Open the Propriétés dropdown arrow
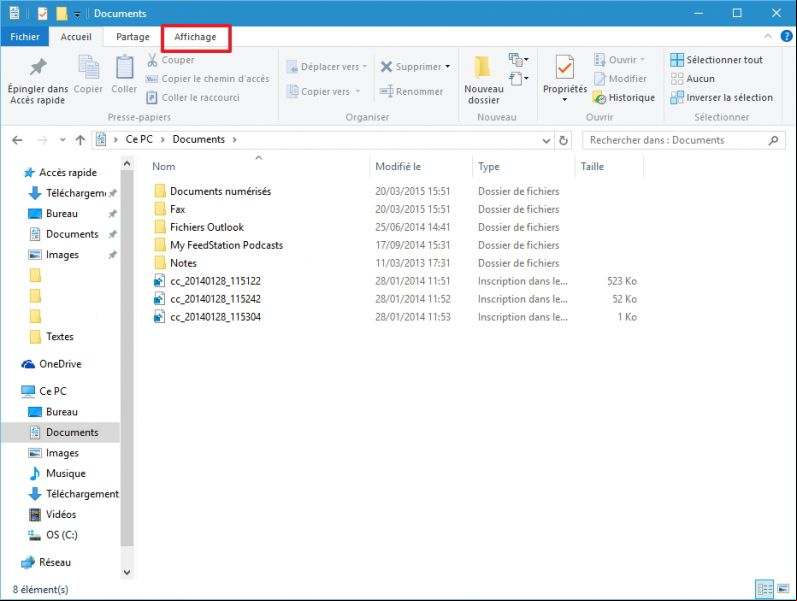 point(565,100)
